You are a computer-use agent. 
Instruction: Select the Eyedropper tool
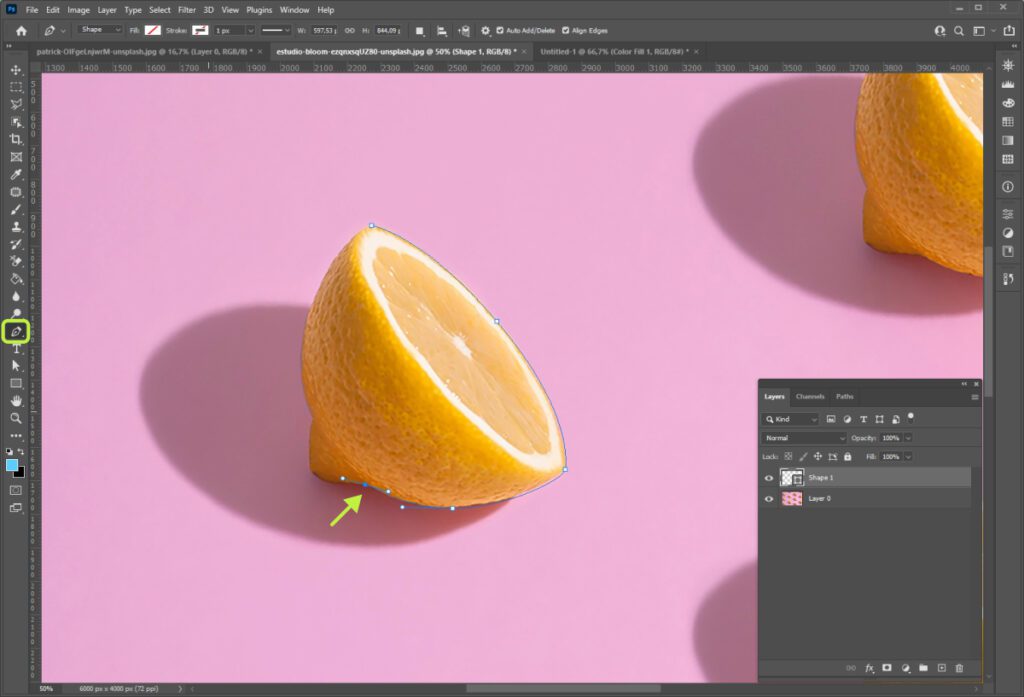pyautogui.click(x=16, y=174)
